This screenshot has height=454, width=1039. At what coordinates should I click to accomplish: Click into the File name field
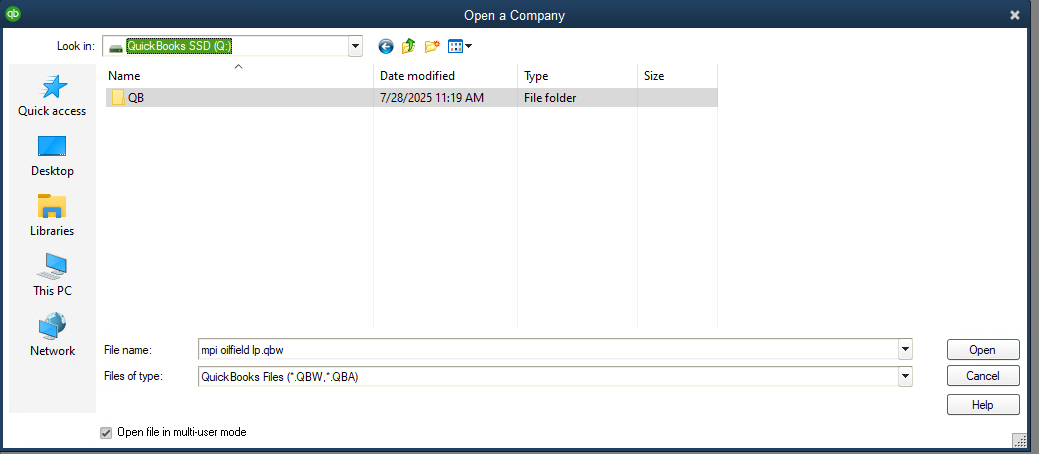pyautogui.click(x=547, y=349)
